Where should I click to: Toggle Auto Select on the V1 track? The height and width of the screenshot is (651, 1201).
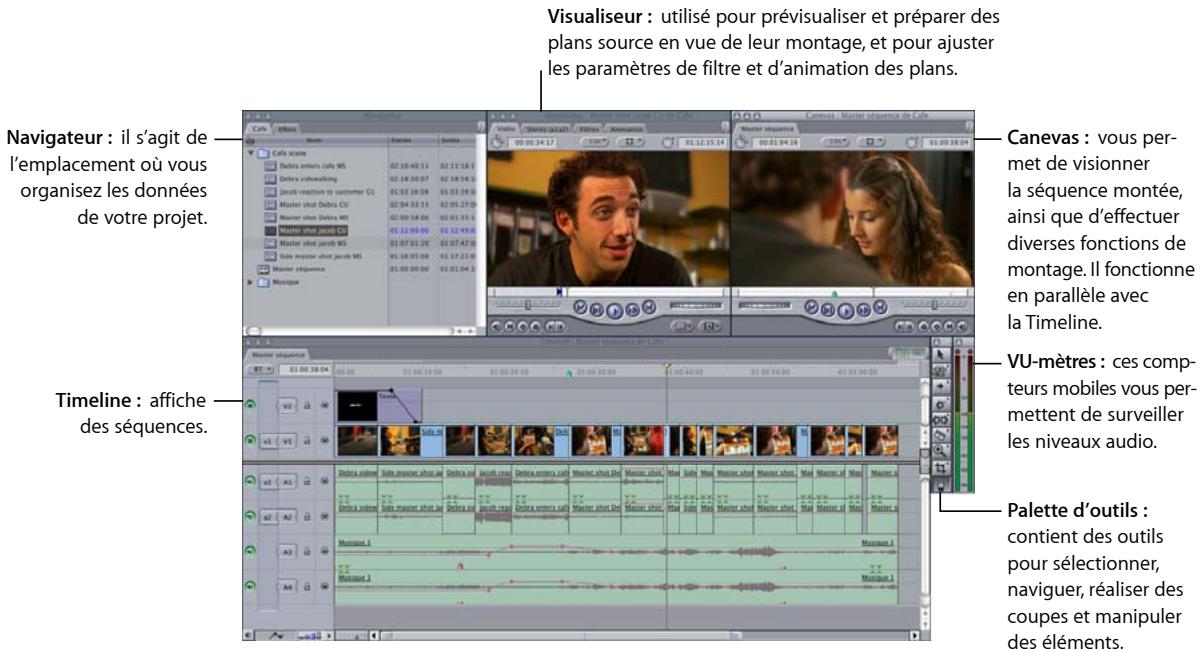[x=325, y=441]
